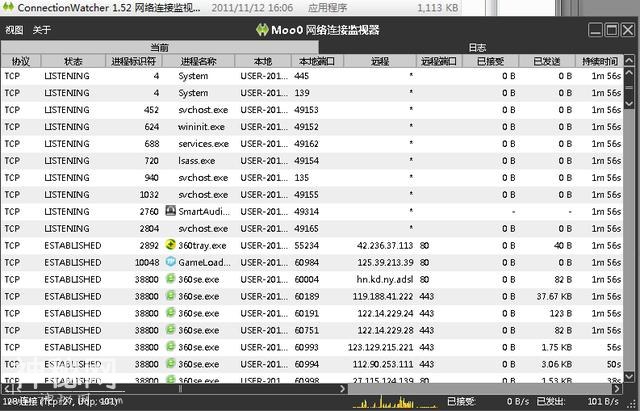Select the SmartAudi... process name
This screenshot has height=411, width=640.
click(x=204, y=211)
